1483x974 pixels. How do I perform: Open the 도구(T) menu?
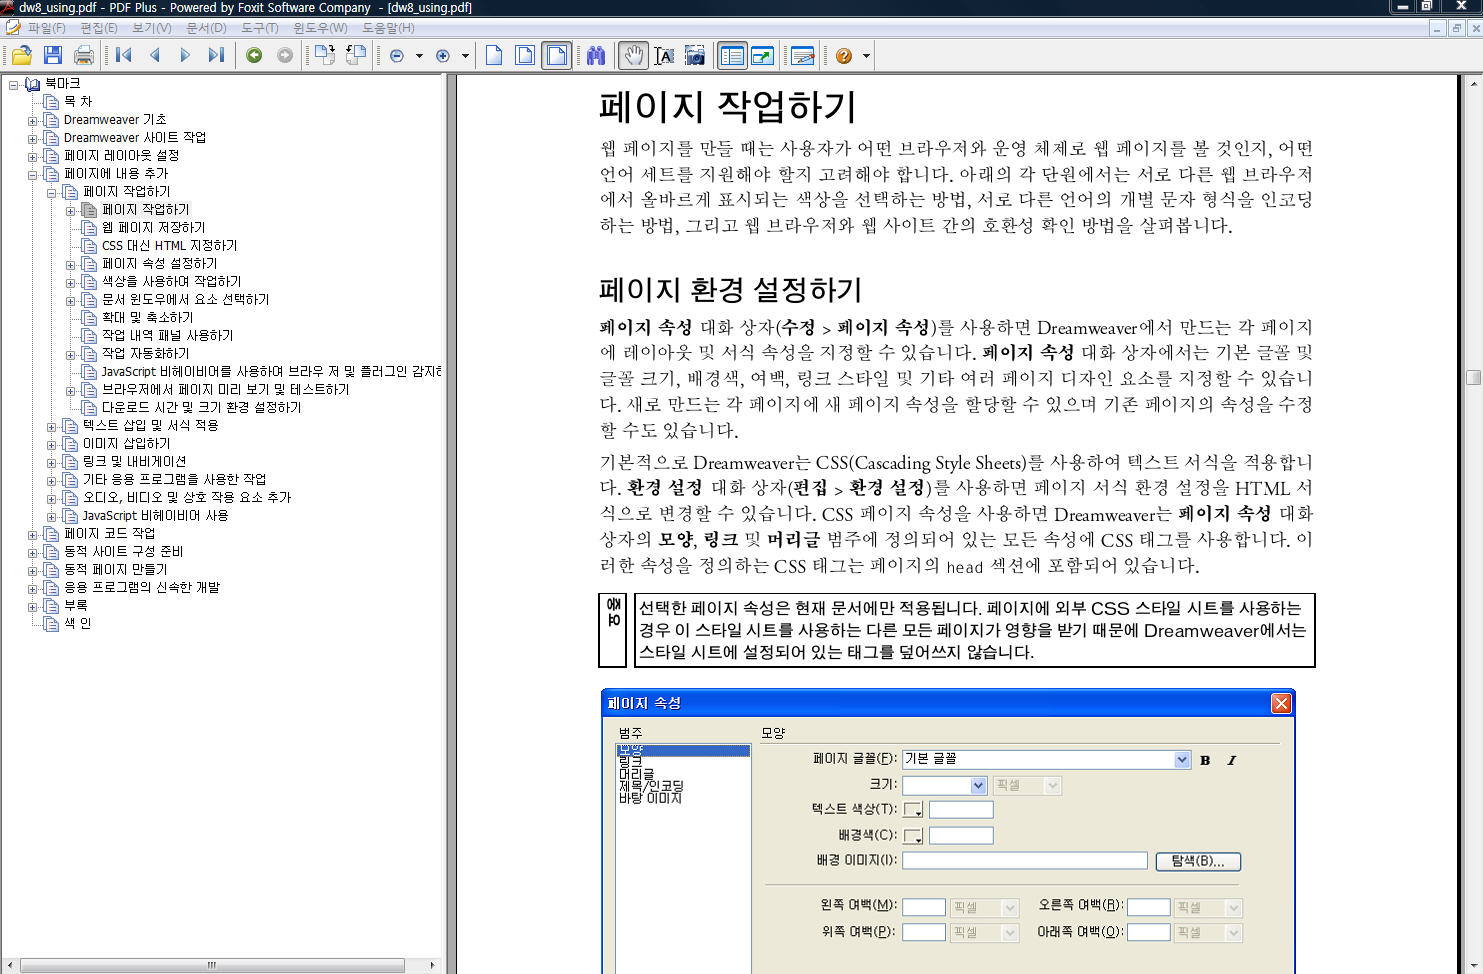click(x=260, y=28)
